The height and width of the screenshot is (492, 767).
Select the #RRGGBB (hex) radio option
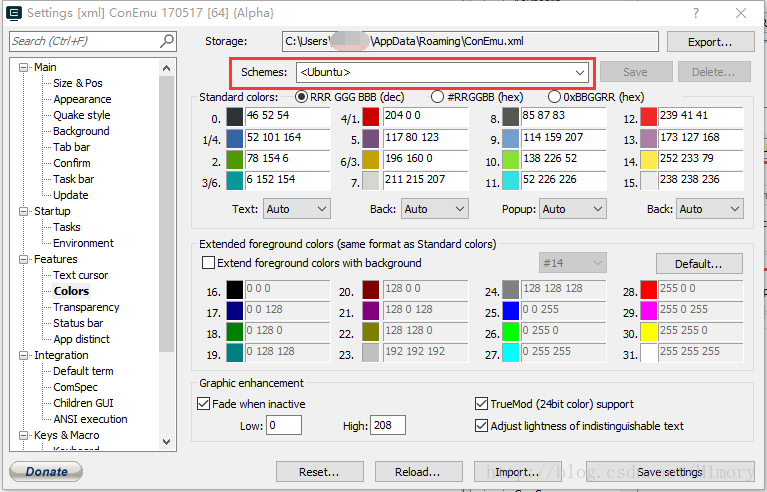438,97
